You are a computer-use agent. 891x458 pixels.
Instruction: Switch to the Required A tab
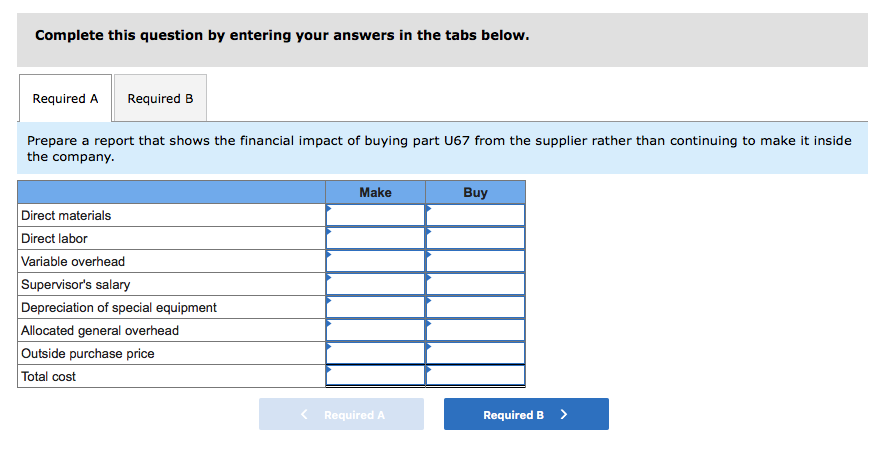click(65, 99)
